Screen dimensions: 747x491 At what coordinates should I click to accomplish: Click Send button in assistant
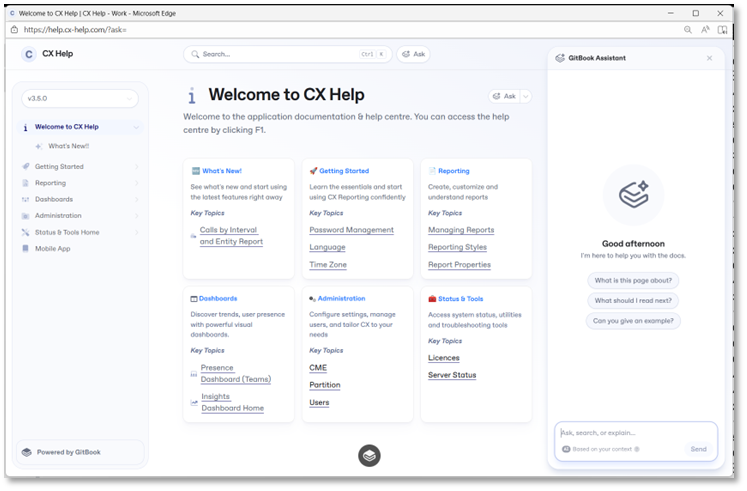point(698,449)
